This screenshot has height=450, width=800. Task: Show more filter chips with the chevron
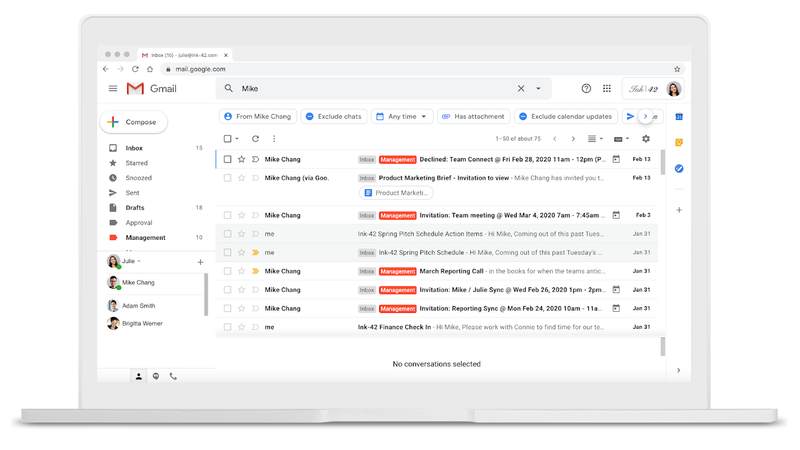645,116
